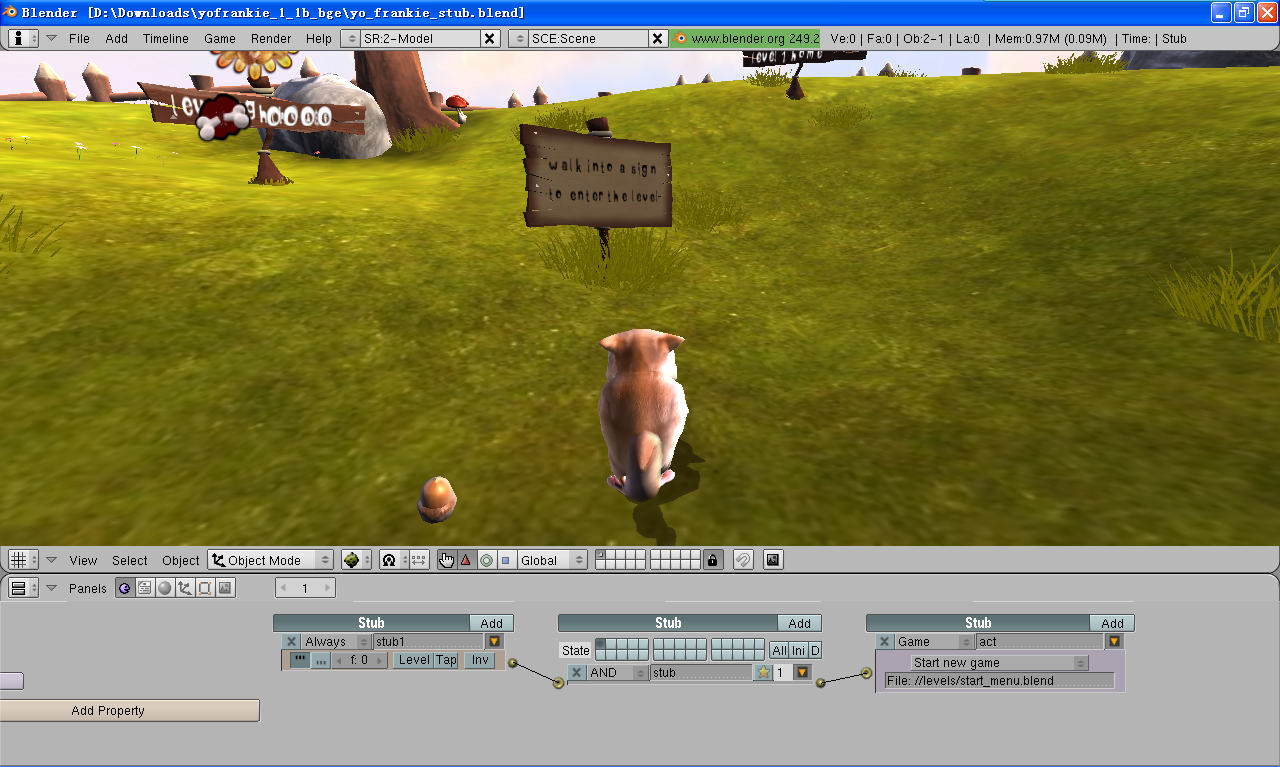Screen dimensions: 1280x767
Task: Select the triangle translate manipulator icon
Action: [466, 560]
